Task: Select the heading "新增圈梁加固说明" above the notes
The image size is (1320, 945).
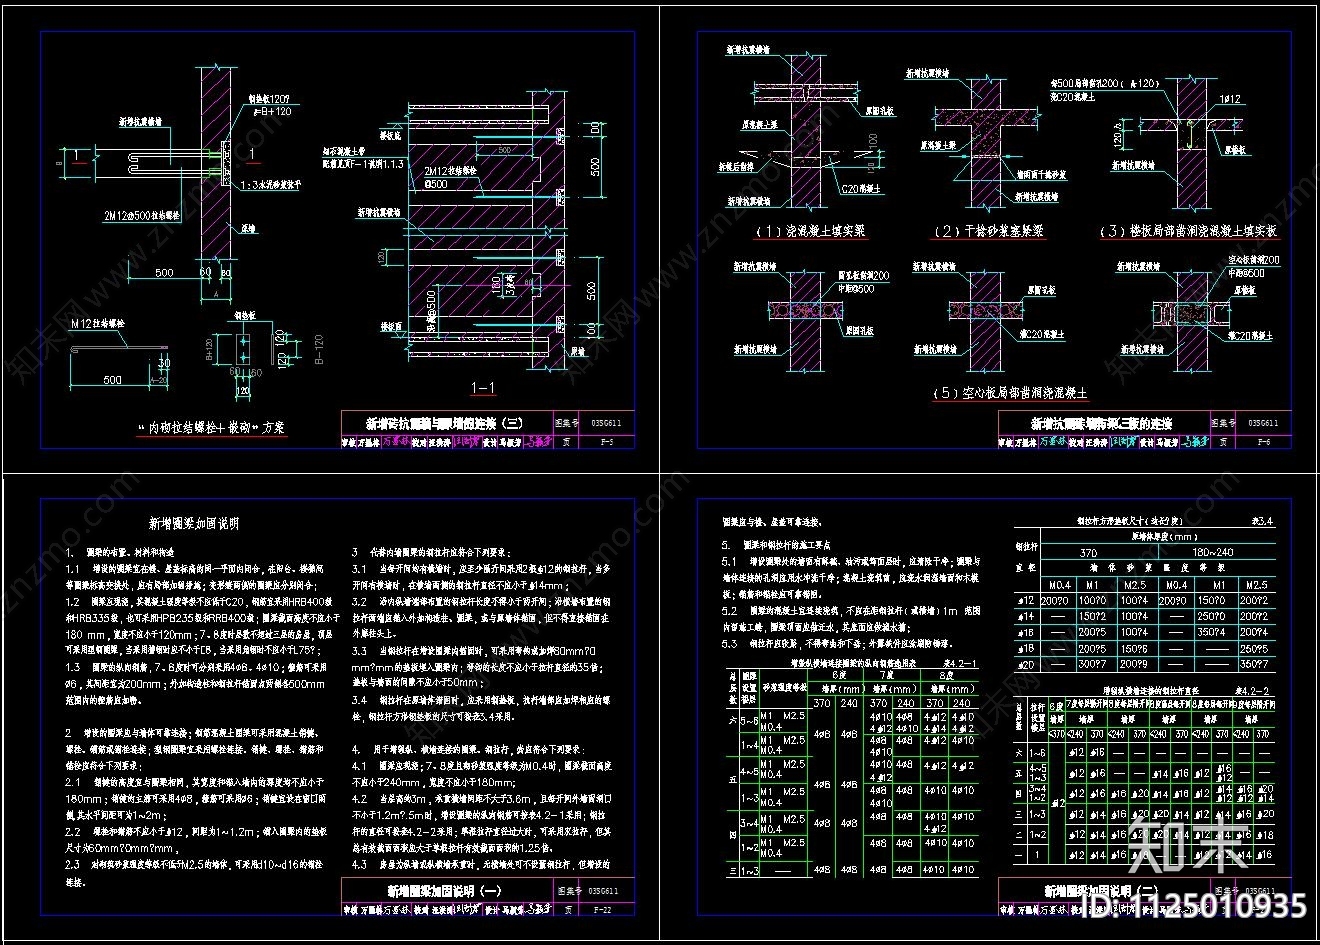Action: pos(194,523)
